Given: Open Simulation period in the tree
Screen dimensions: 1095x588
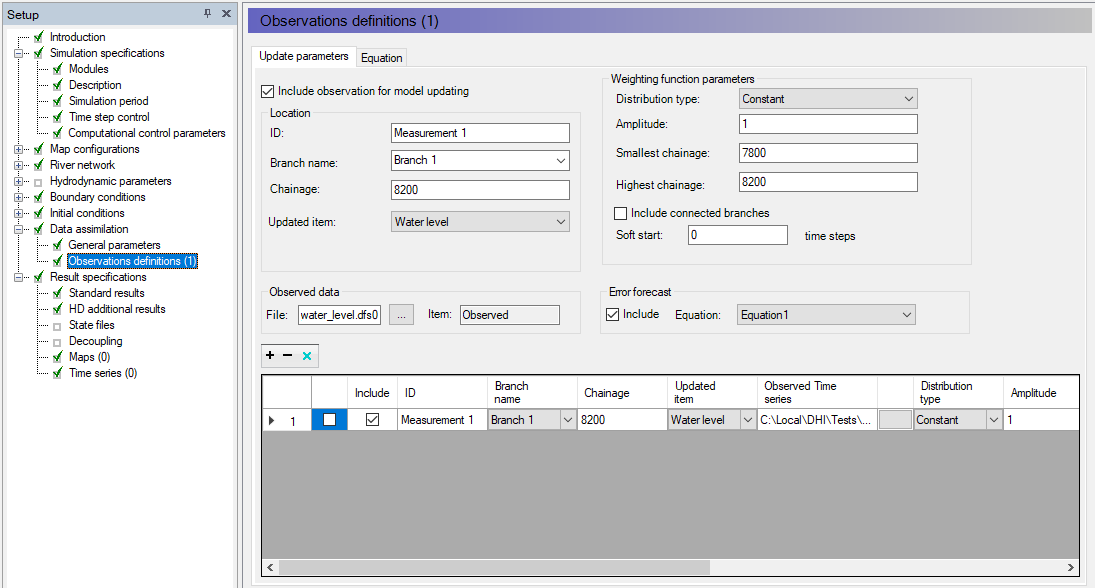Looking at the screenshot, I should (x=109, y=101).
